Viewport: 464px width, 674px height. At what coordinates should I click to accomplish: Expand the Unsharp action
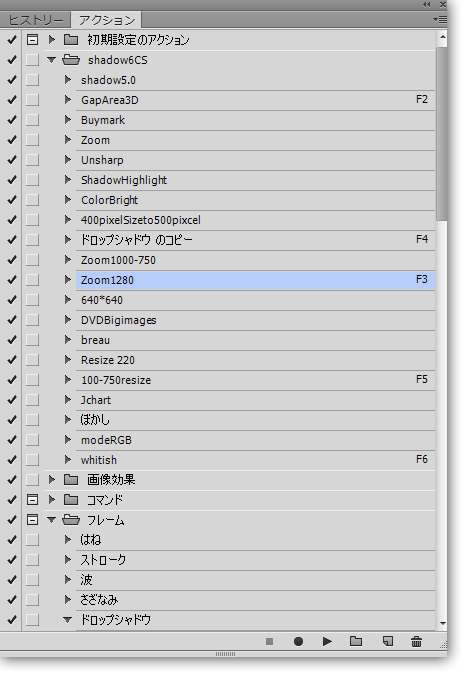(x=68, y=160)
